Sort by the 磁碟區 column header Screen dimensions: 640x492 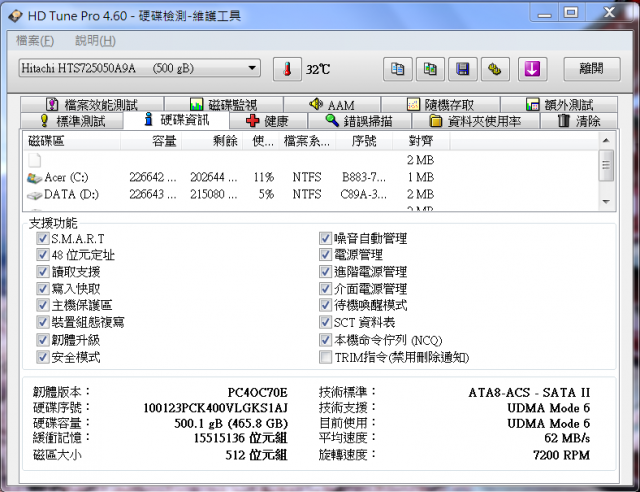coord(71,141)
